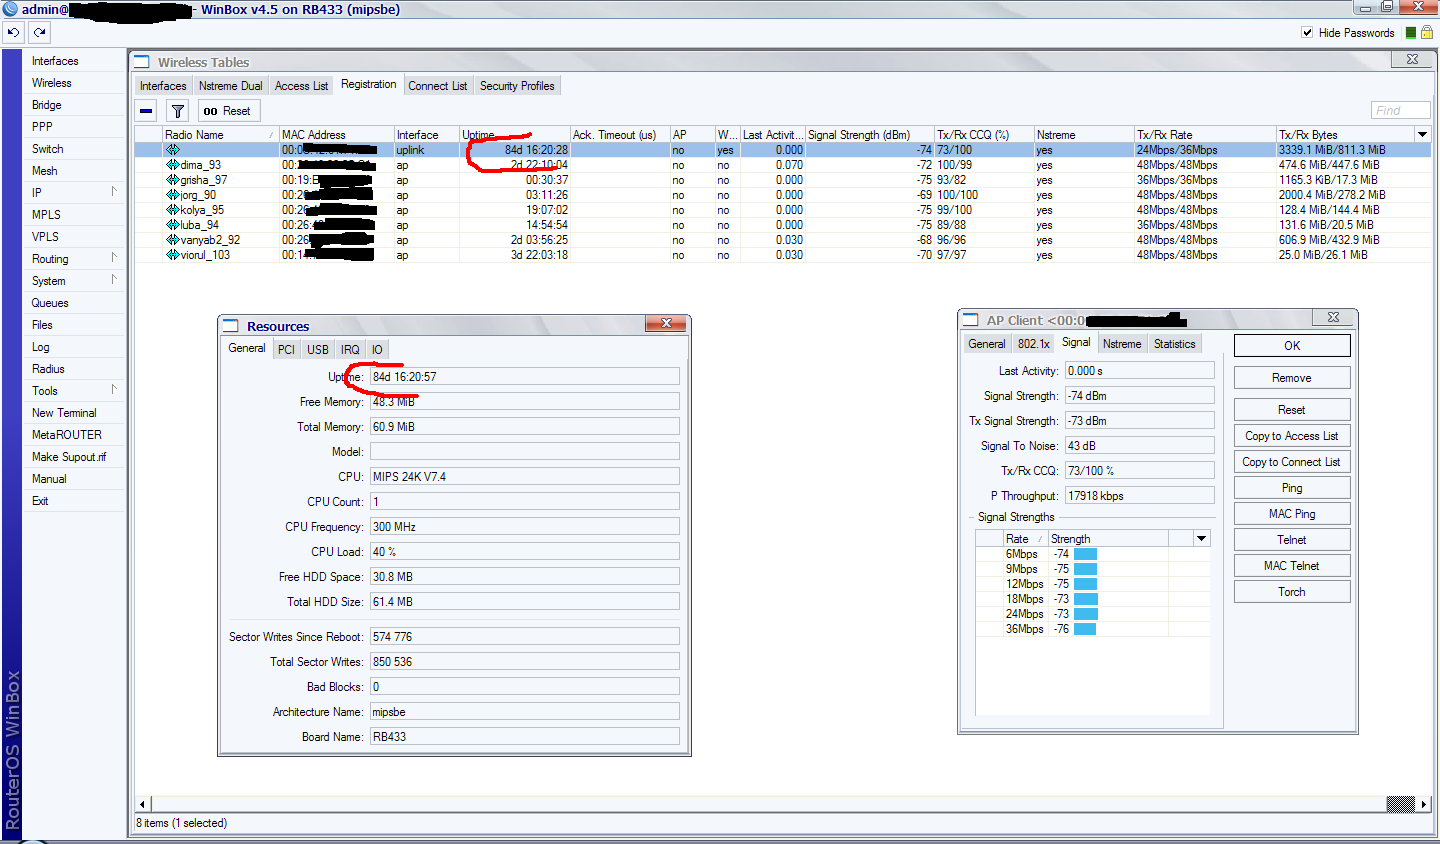Screen dimensions: 1440x844
Task: Click the horizontal scrollbar right arrow
Action: coord(1424,804)
